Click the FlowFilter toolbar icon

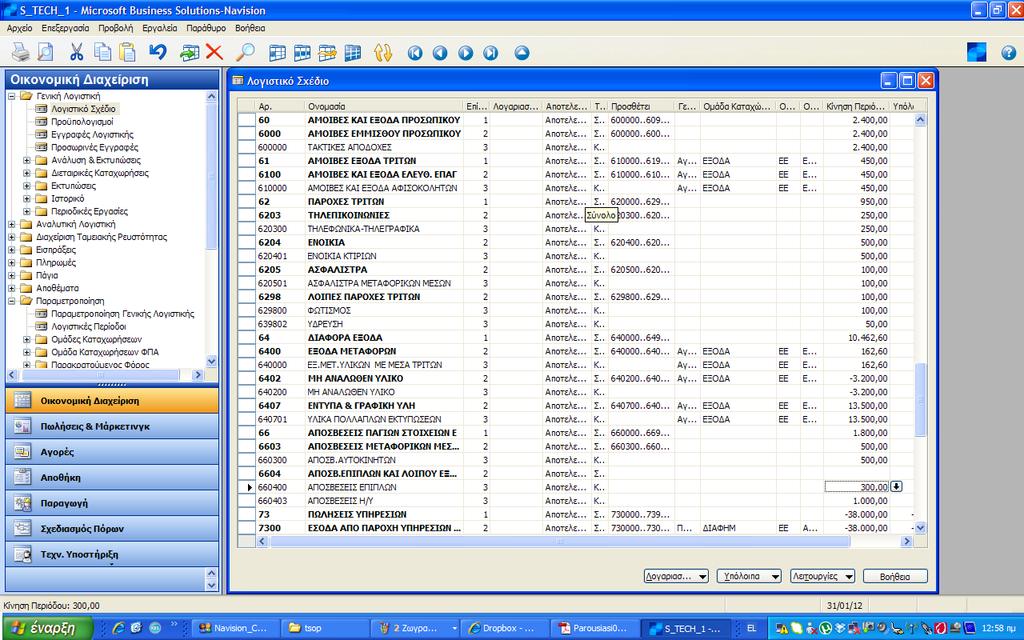(x=327, y=52)
